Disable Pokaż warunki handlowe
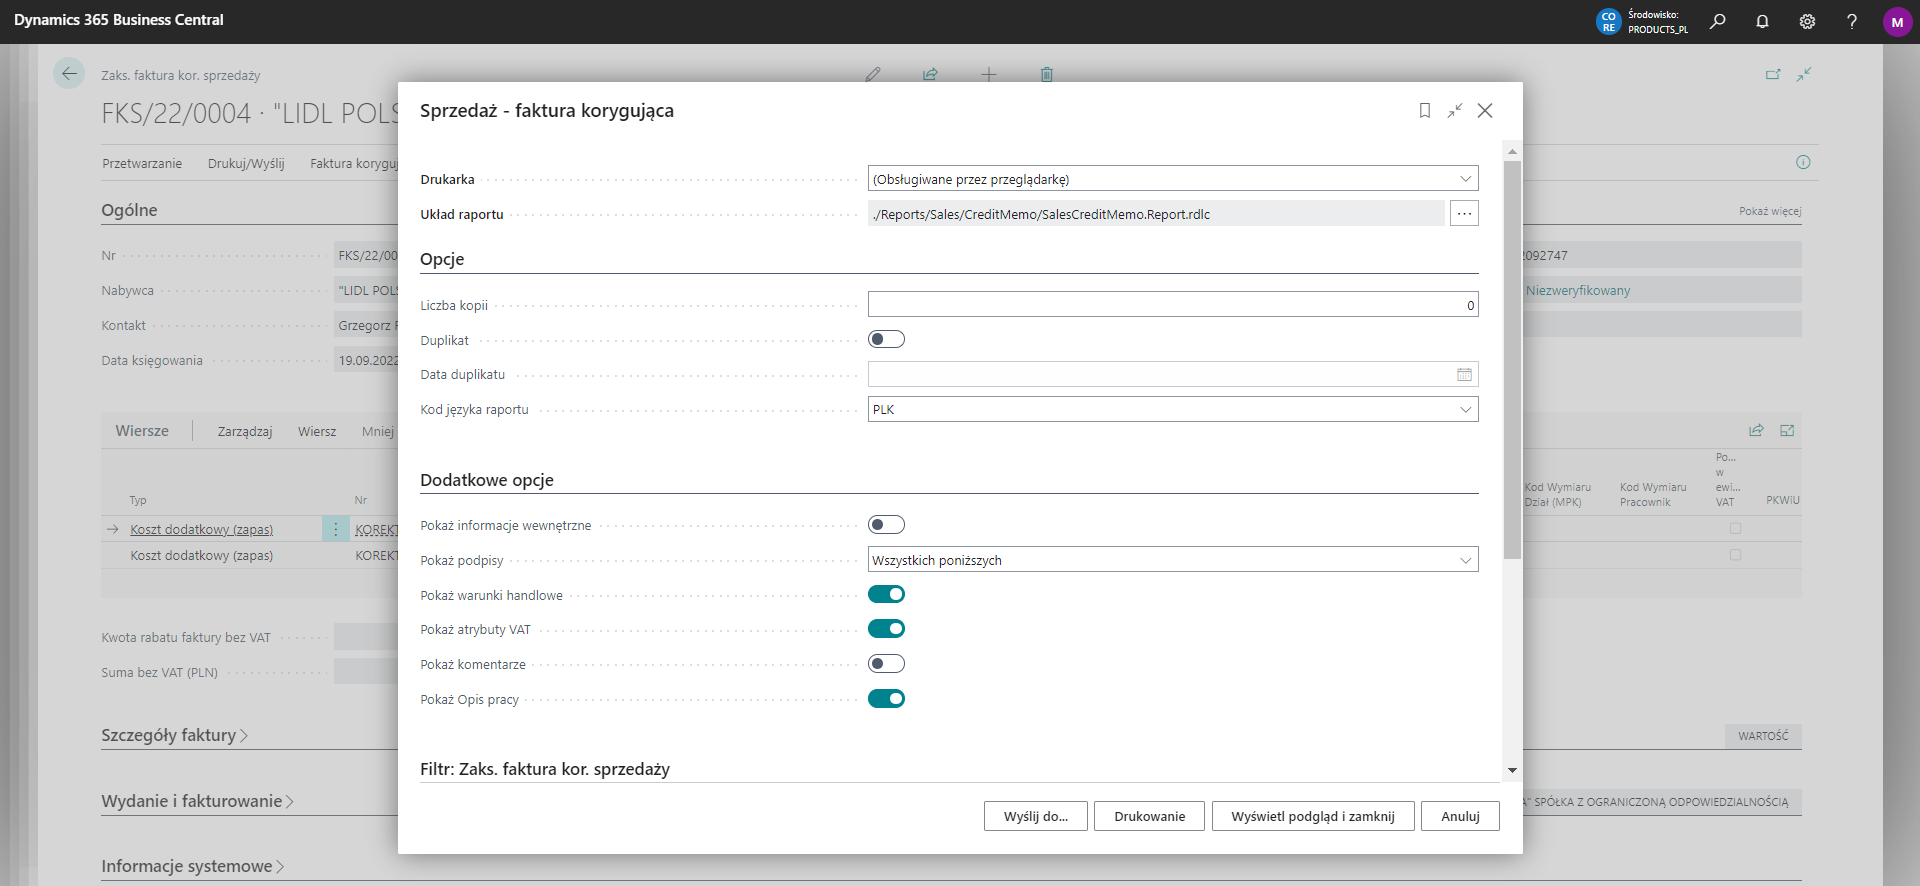This screenshot has width=1920, height=886. 886,594
